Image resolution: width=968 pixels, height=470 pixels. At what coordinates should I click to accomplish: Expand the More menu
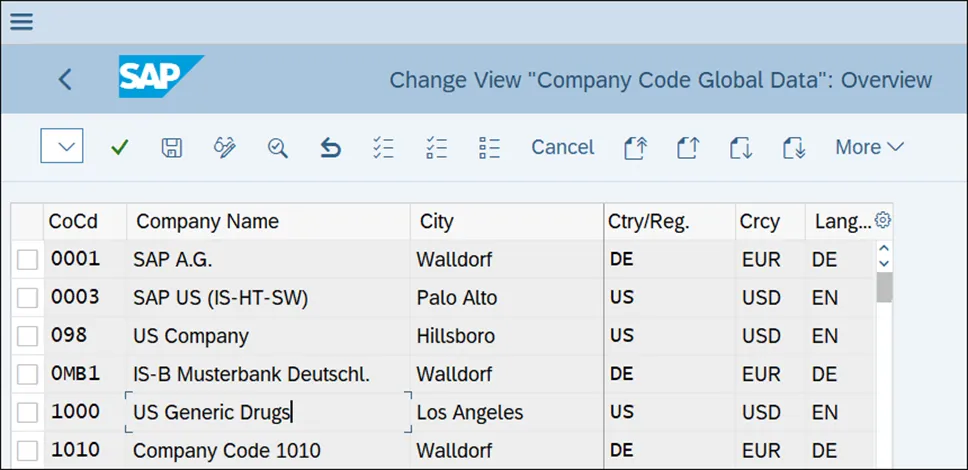(x=868, y=147)
